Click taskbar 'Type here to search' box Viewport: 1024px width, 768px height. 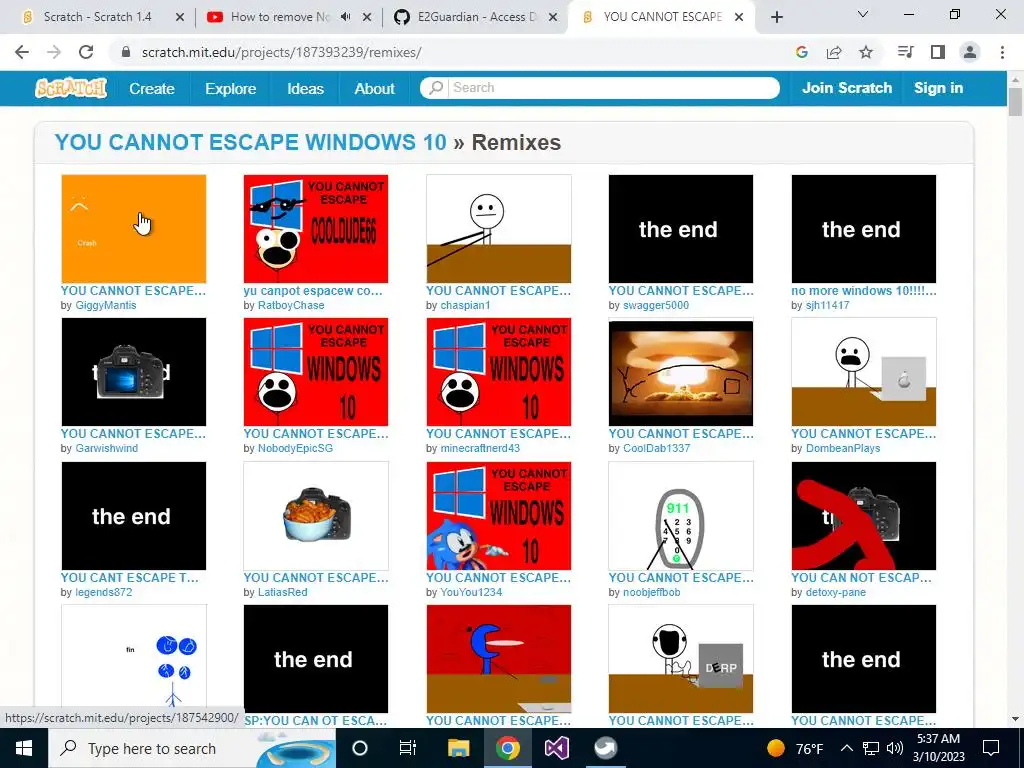coord(192,748)
